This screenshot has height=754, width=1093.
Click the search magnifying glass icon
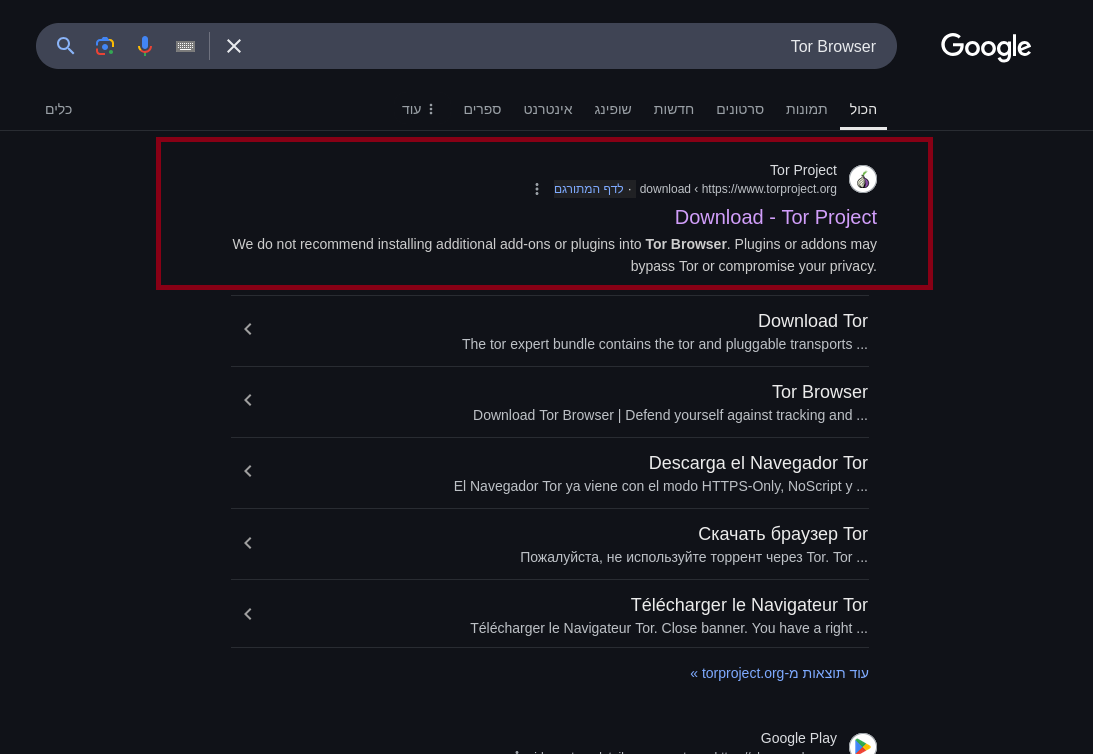tap(66, 46)
